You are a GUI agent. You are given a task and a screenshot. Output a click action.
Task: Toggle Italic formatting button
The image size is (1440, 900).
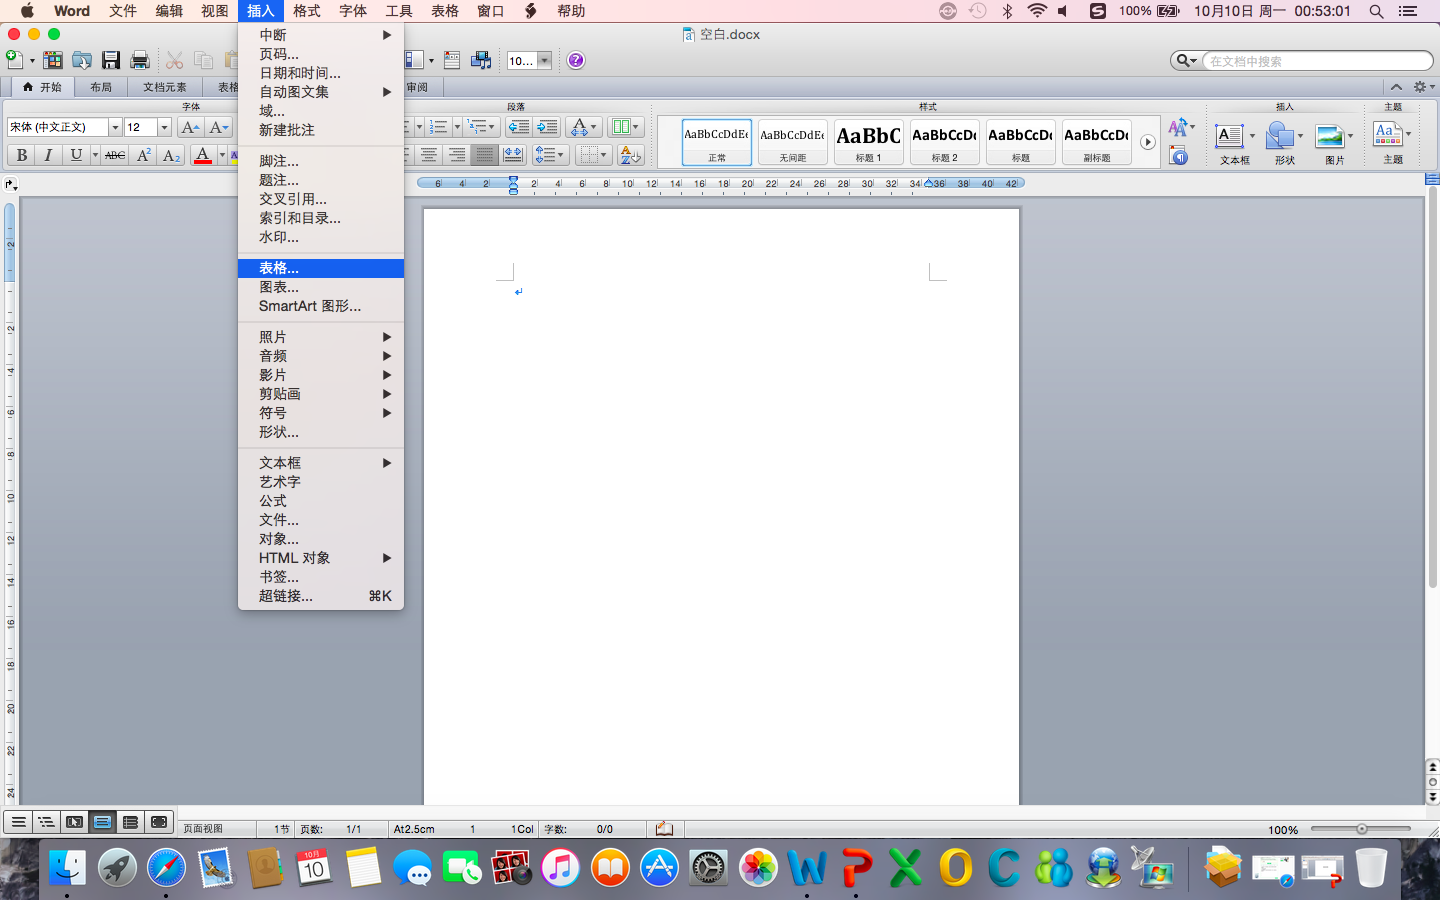[x=48, y=155]
